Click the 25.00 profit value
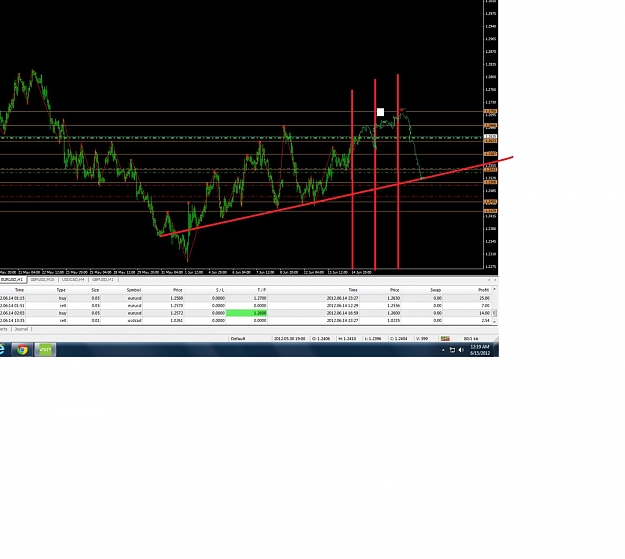Screen dimensions: 625x559 tap(484, 298)
